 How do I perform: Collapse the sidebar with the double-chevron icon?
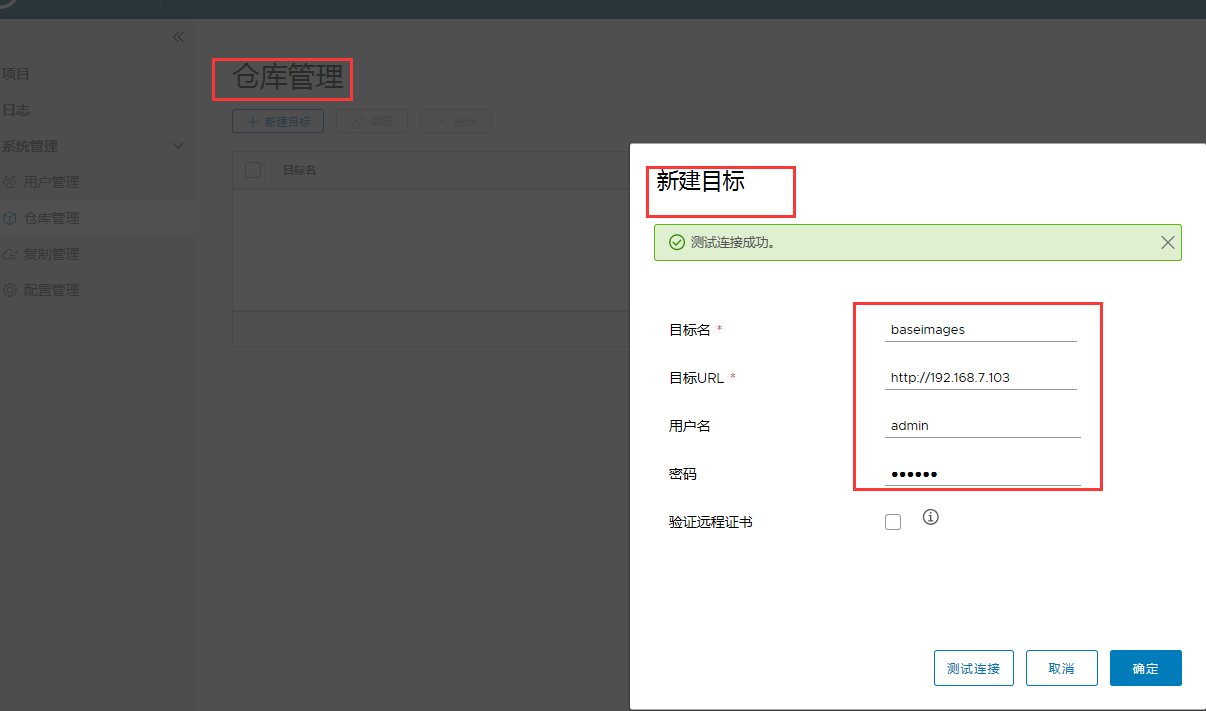coord(178,37)
